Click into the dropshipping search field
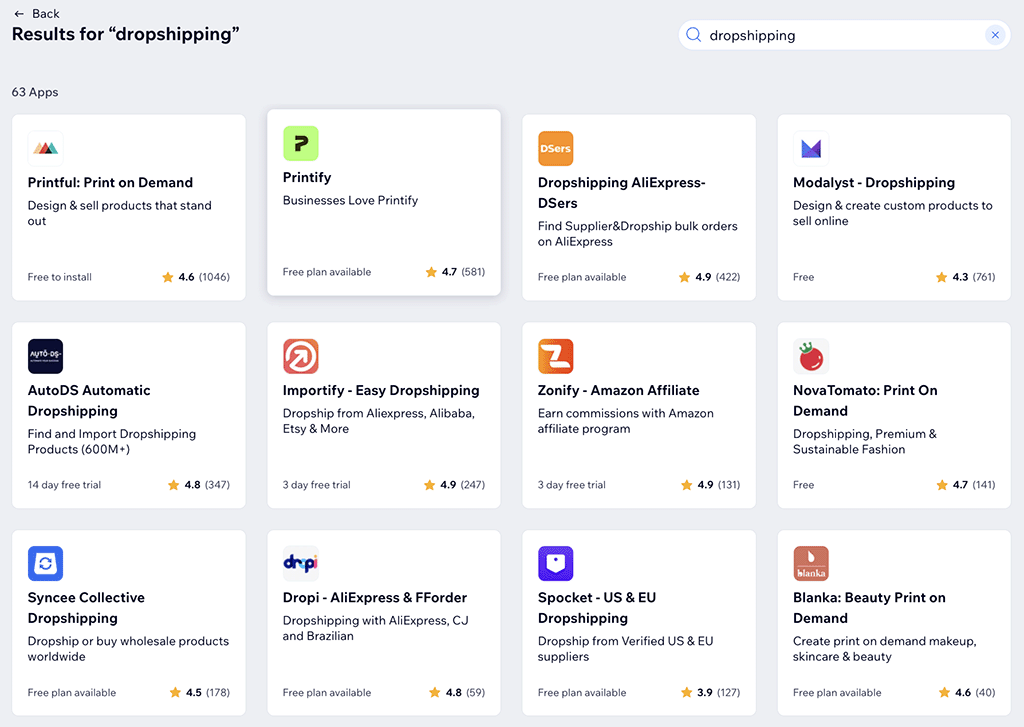 (844, 35)
